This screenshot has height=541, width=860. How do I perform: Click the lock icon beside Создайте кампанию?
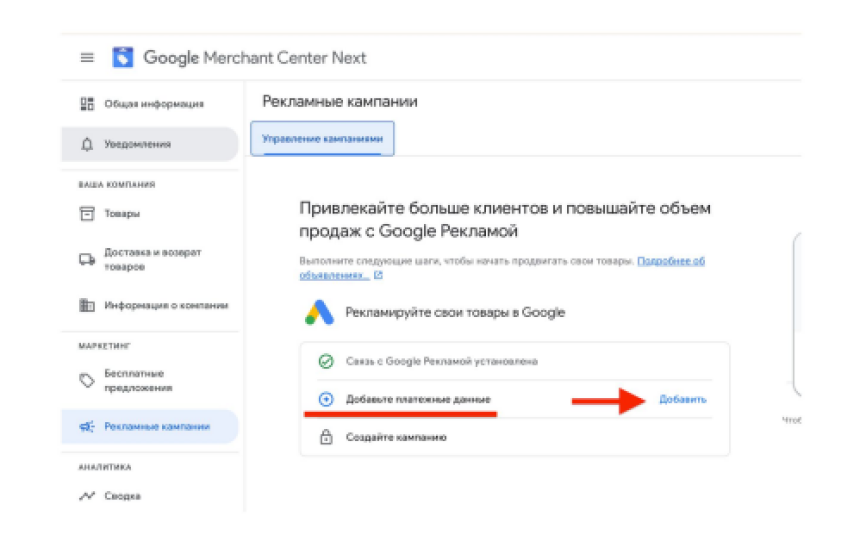(x=326, y=437)
